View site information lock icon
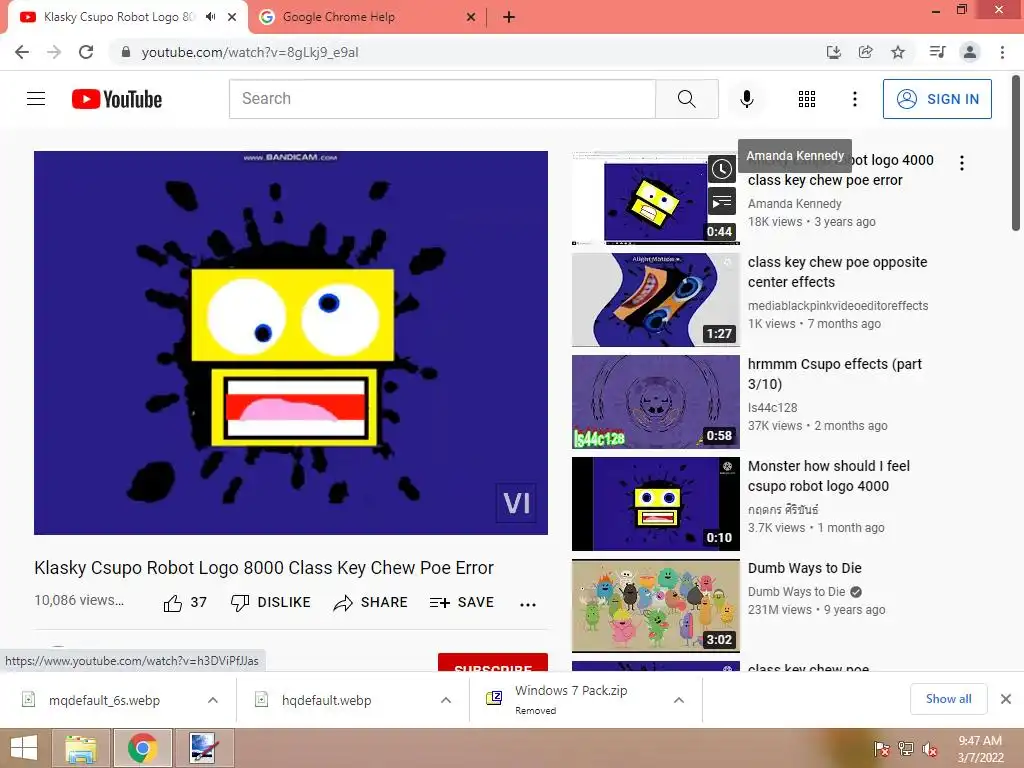 coord(126,52)
